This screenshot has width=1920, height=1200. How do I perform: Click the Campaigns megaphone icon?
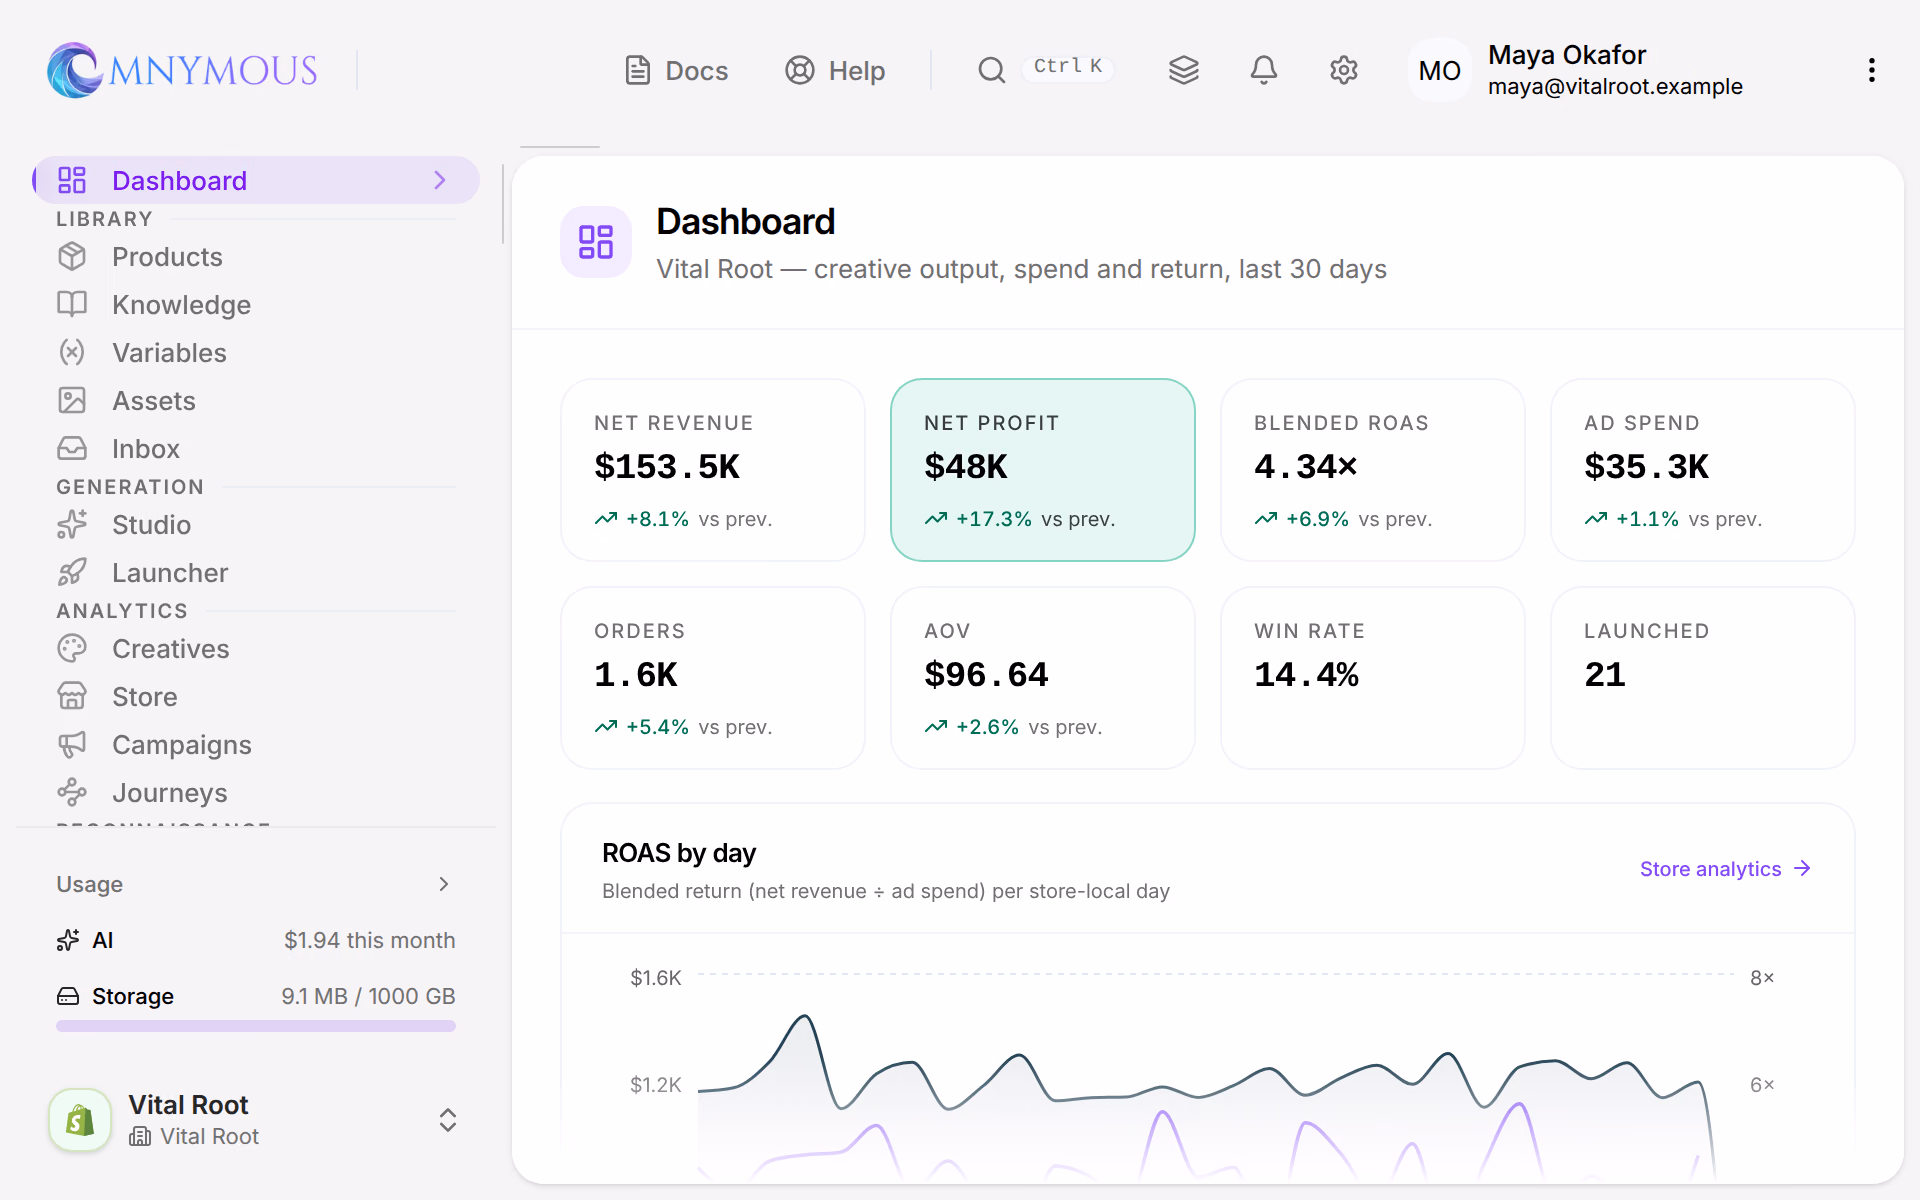pos(72,745)
